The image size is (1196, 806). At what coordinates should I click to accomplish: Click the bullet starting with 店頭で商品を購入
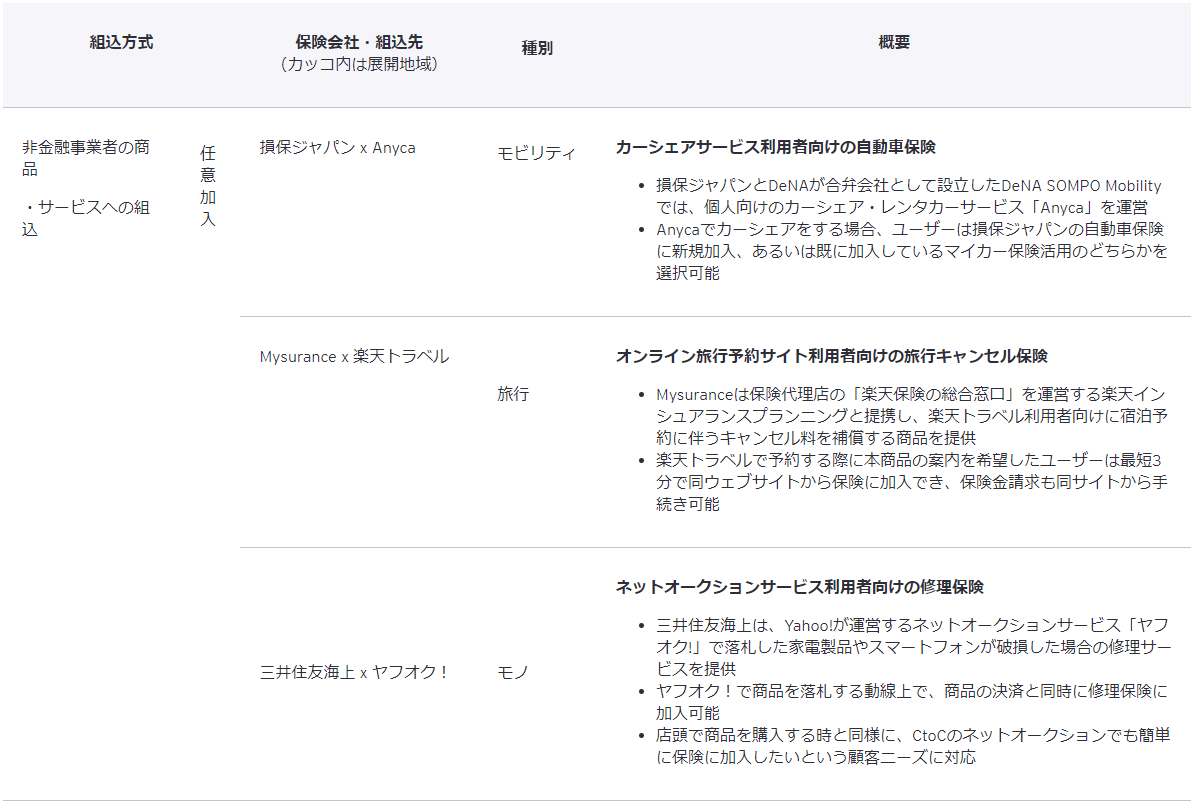click(x=912, y=746)
